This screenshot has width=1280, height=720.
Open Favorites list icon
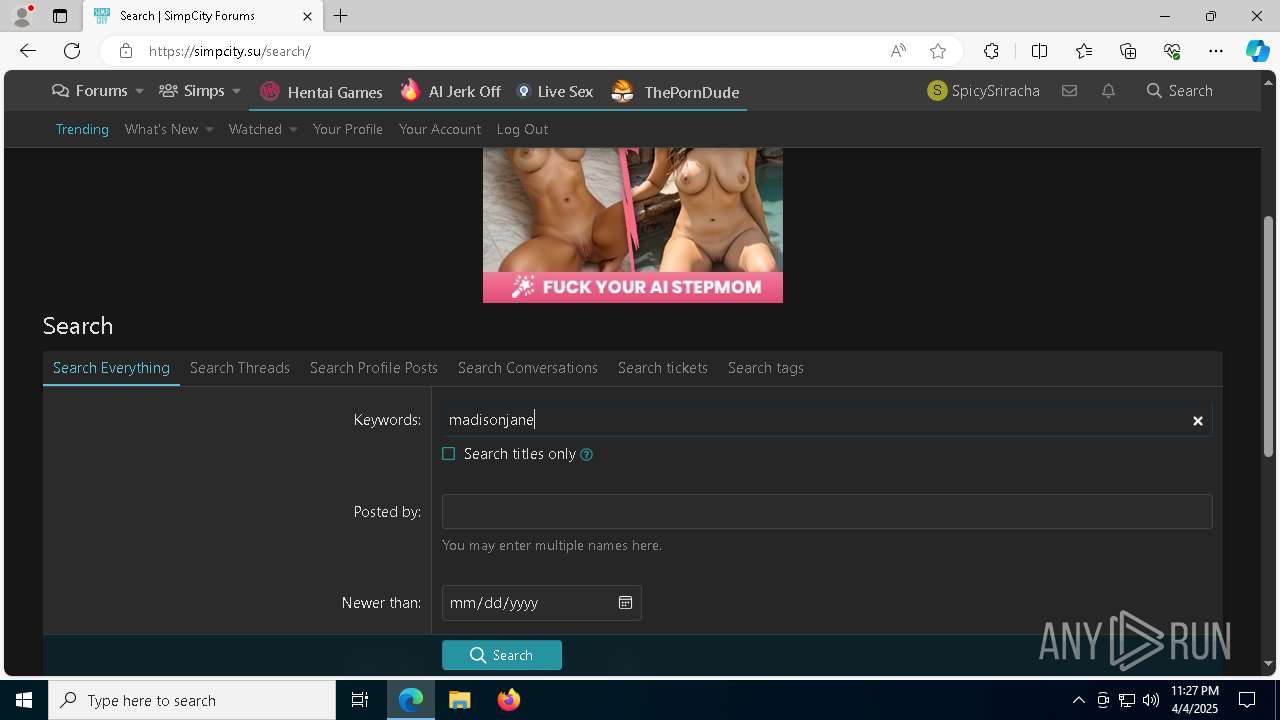pos(1084,51)
